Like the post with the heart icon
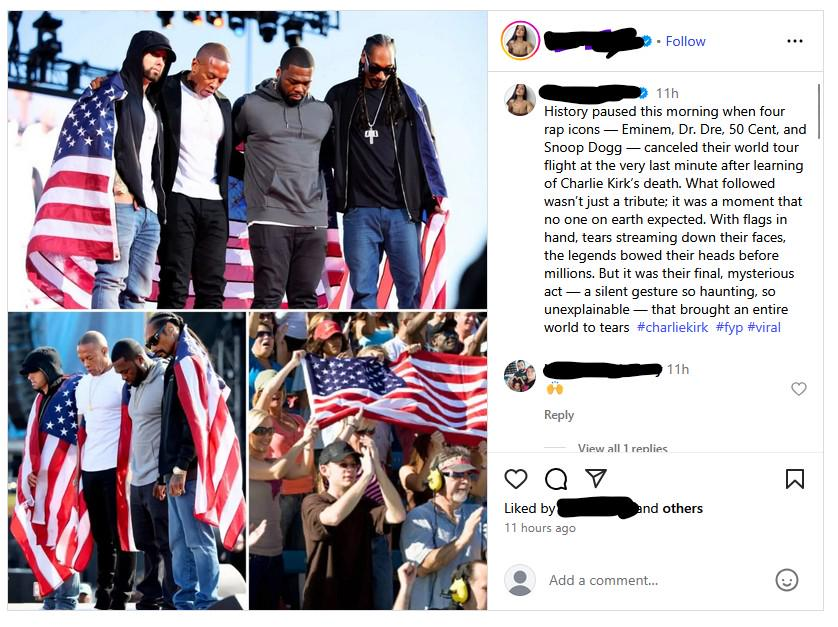 [516, 478]
